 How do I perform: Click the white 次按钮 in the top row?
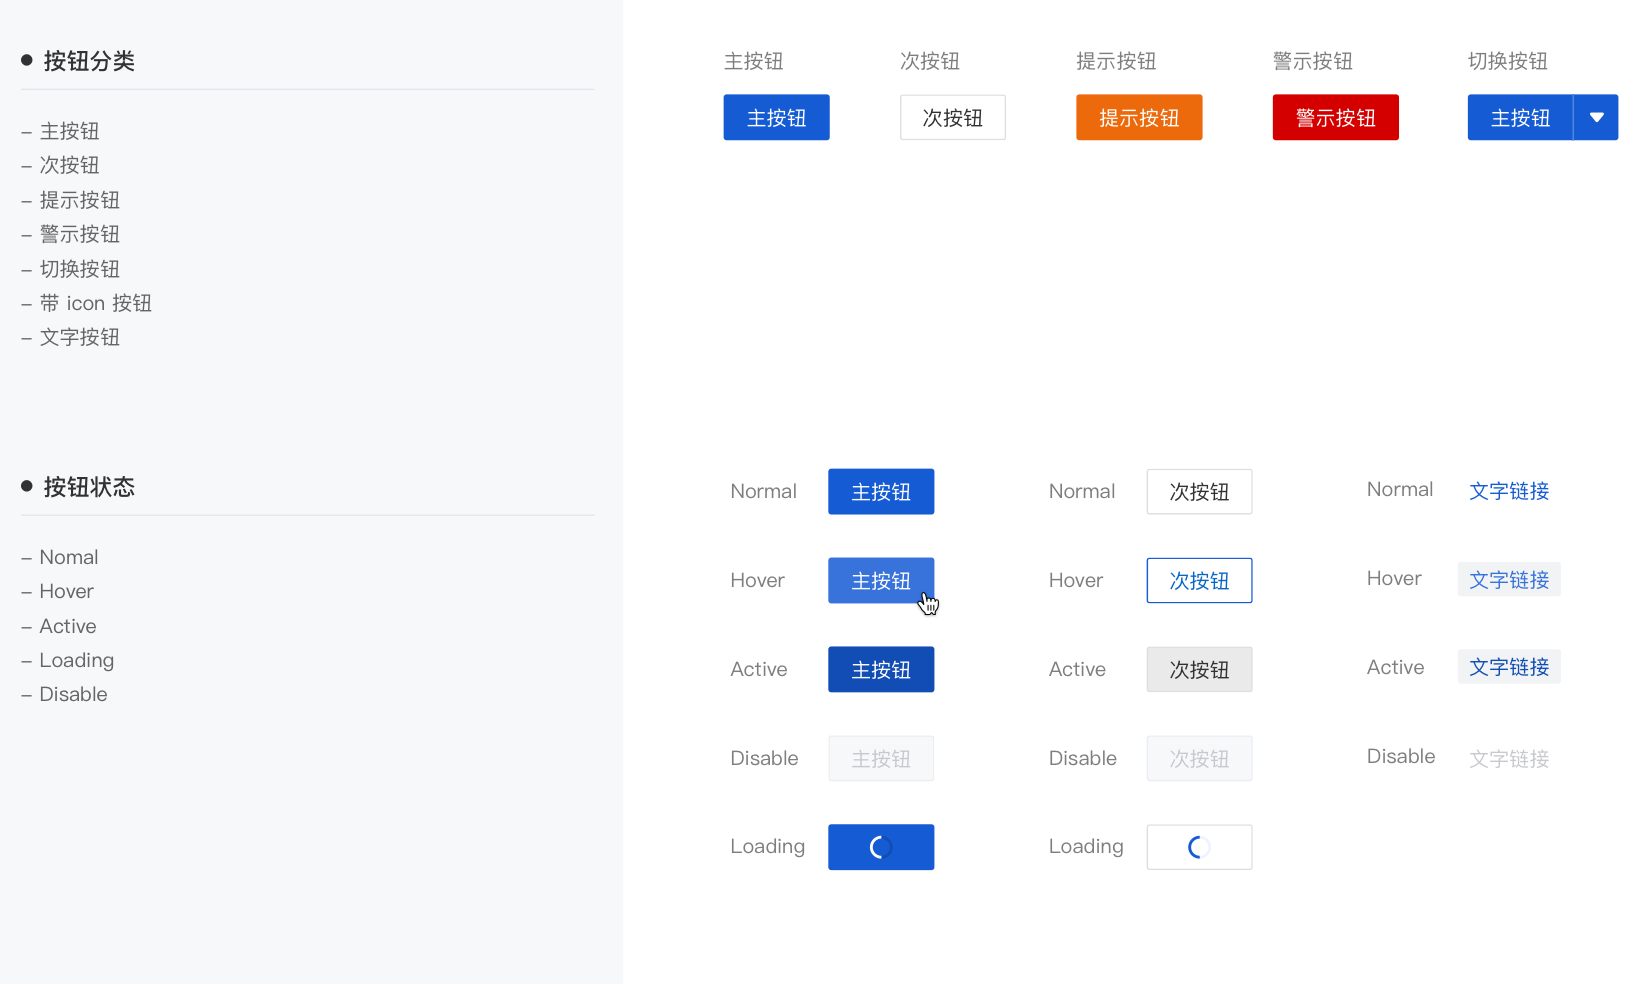(x=953, y=118)
